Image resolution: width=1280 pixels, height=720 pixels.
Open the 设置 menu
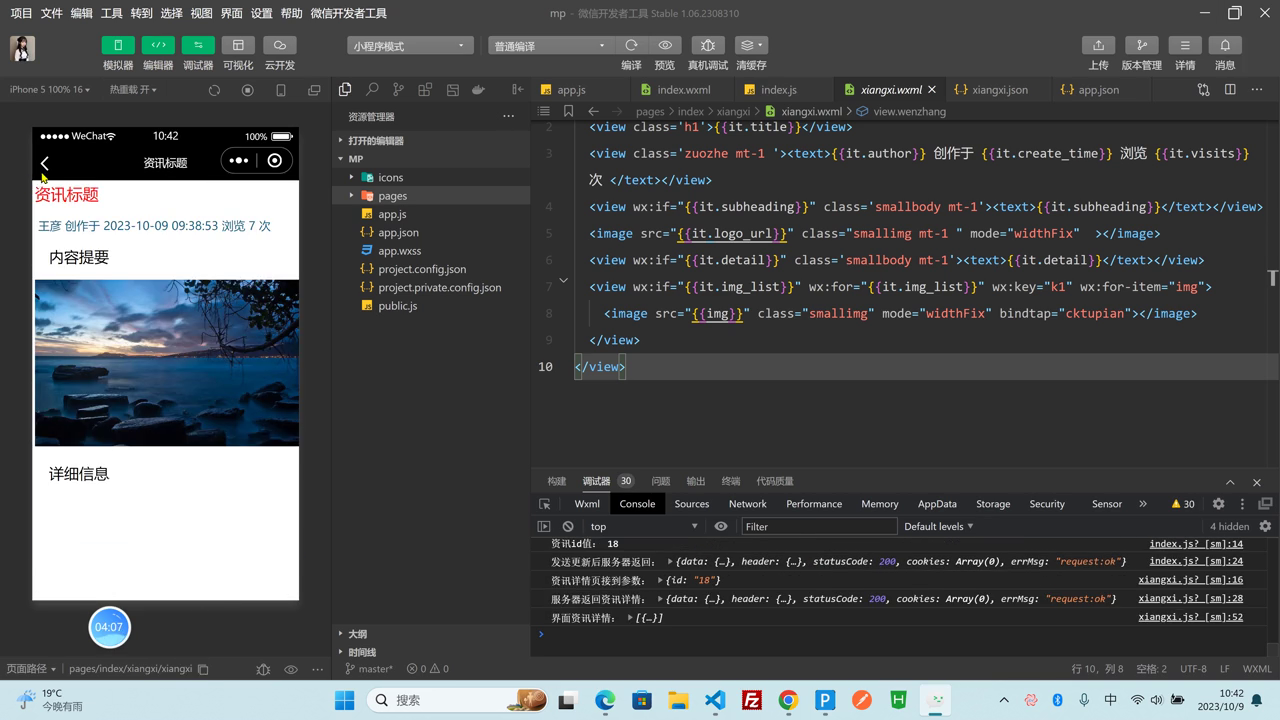pos(261,13)
